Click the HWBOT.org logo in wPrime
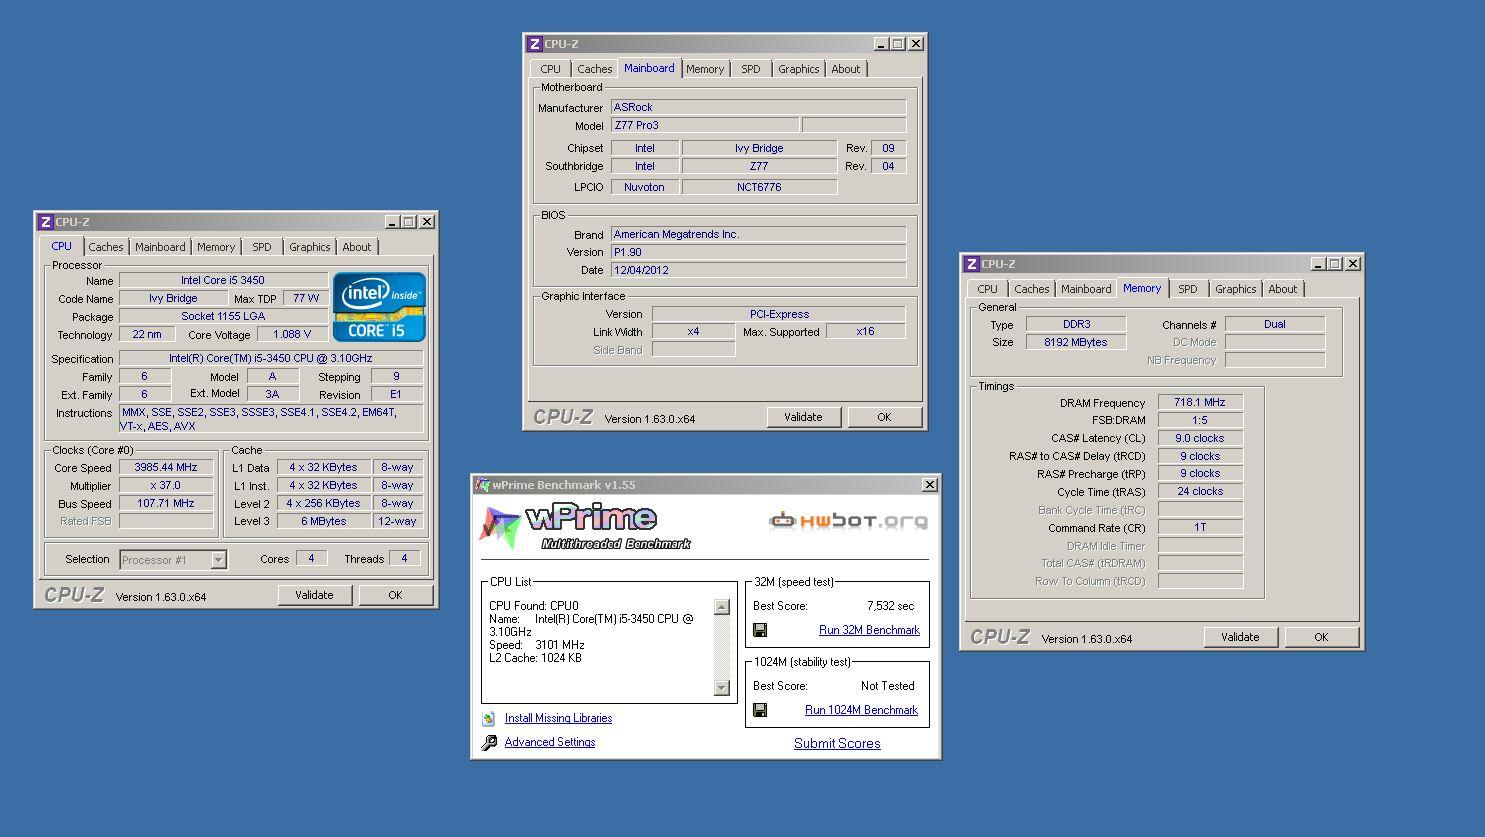The height and width of the screenshot is (837, 1485). (848, 520)
